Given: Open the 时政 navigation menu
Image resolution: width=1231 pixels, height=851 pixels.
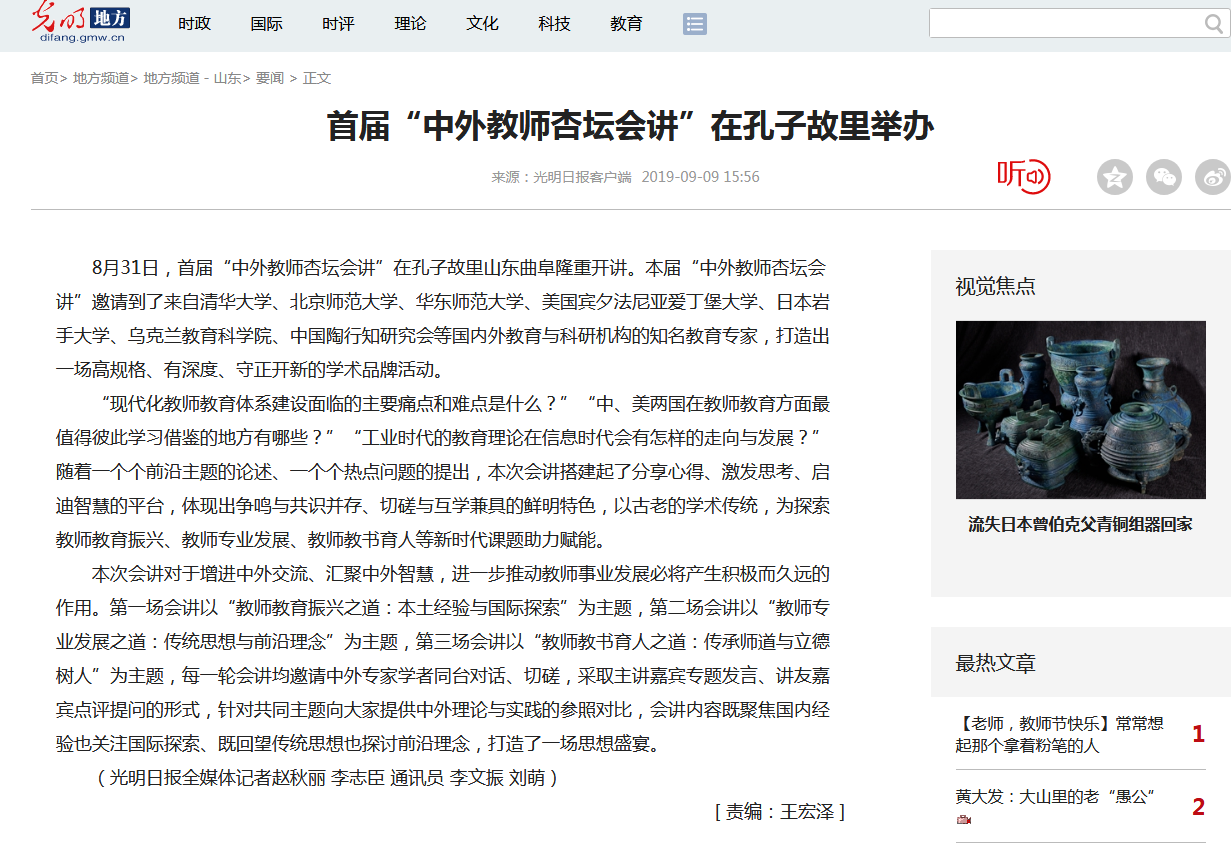Looking at the screenshot, I should click(x=195, y=24).
